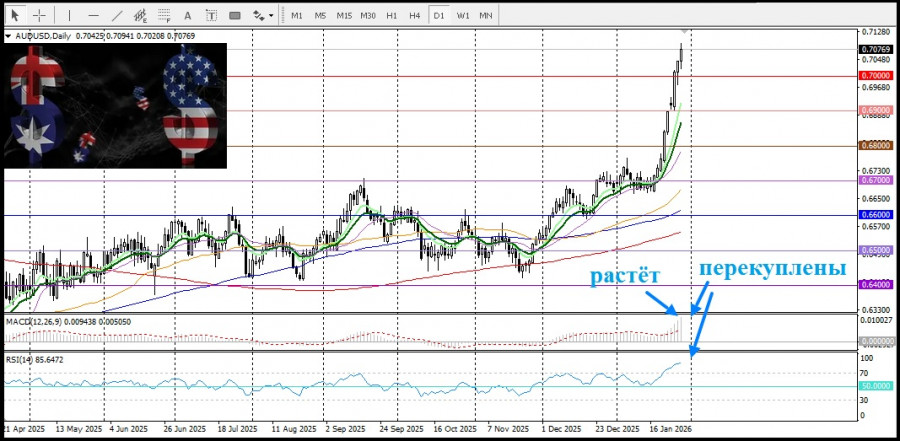Image resolution: width=900 pixels, height=441 pixels.
Task: Switch to MN monthly timeframe
Action: (486, 16)
